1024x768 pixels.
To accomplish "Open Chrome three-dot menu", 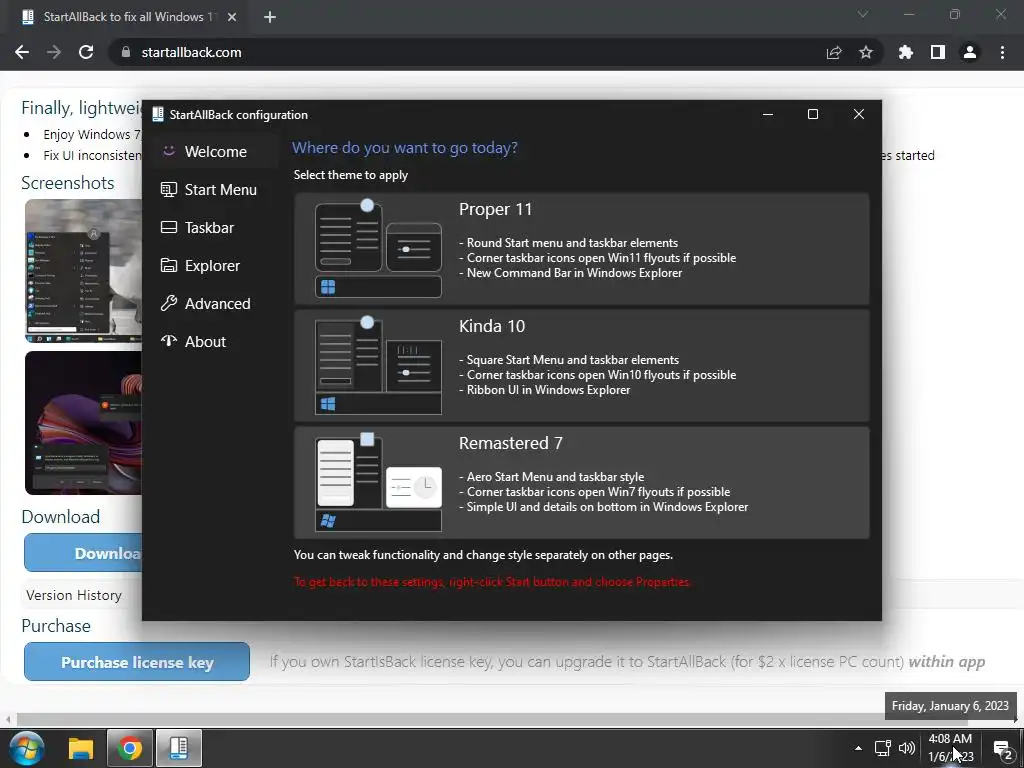I will pyautogui.click(x=1002, y=52).
